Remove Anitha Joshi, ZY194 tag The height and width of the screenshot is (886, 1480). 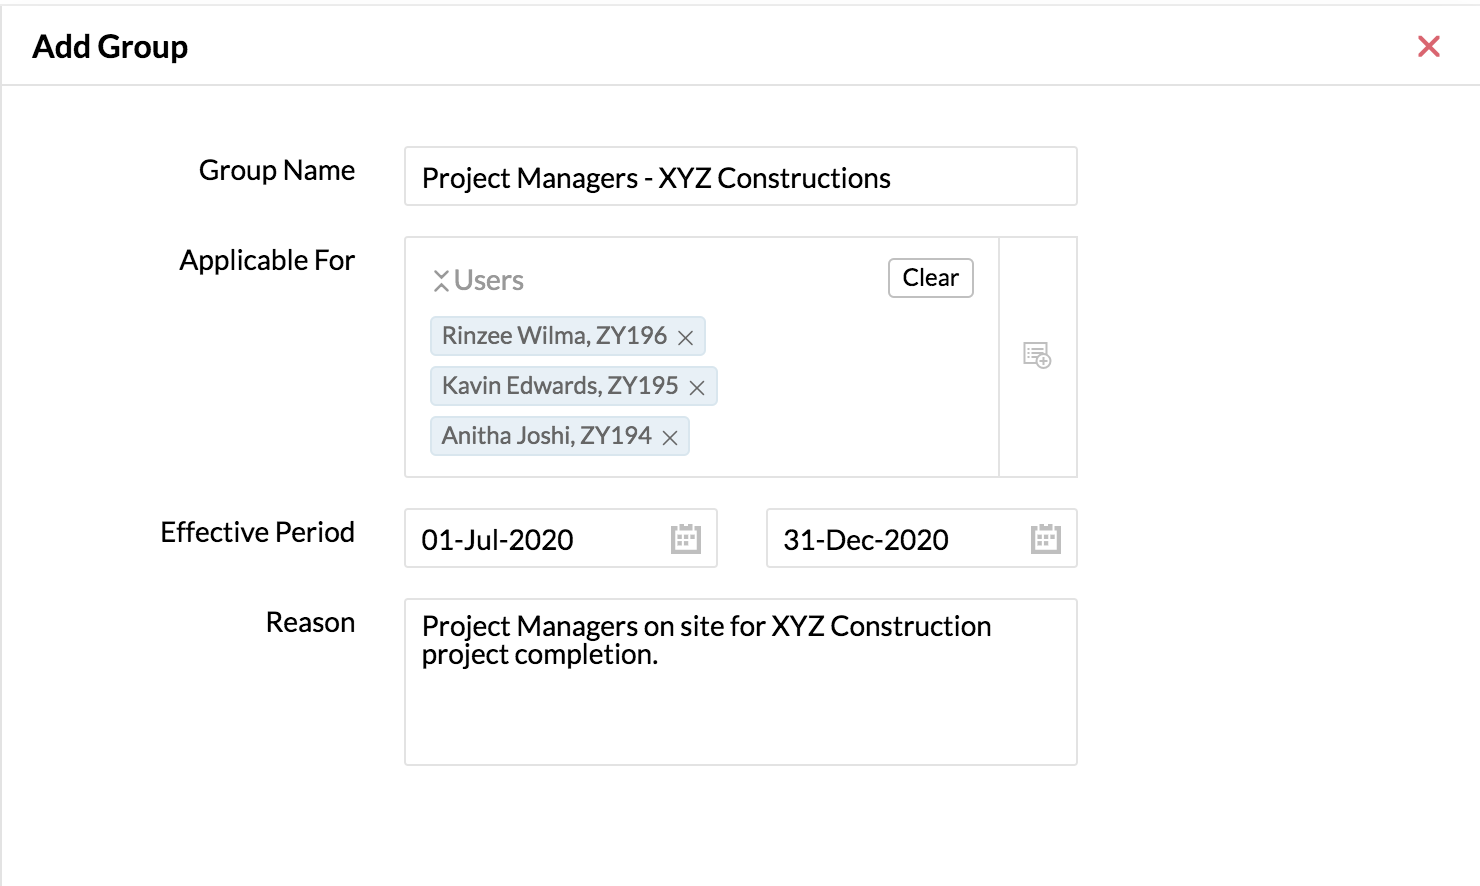tap(670, 438)
